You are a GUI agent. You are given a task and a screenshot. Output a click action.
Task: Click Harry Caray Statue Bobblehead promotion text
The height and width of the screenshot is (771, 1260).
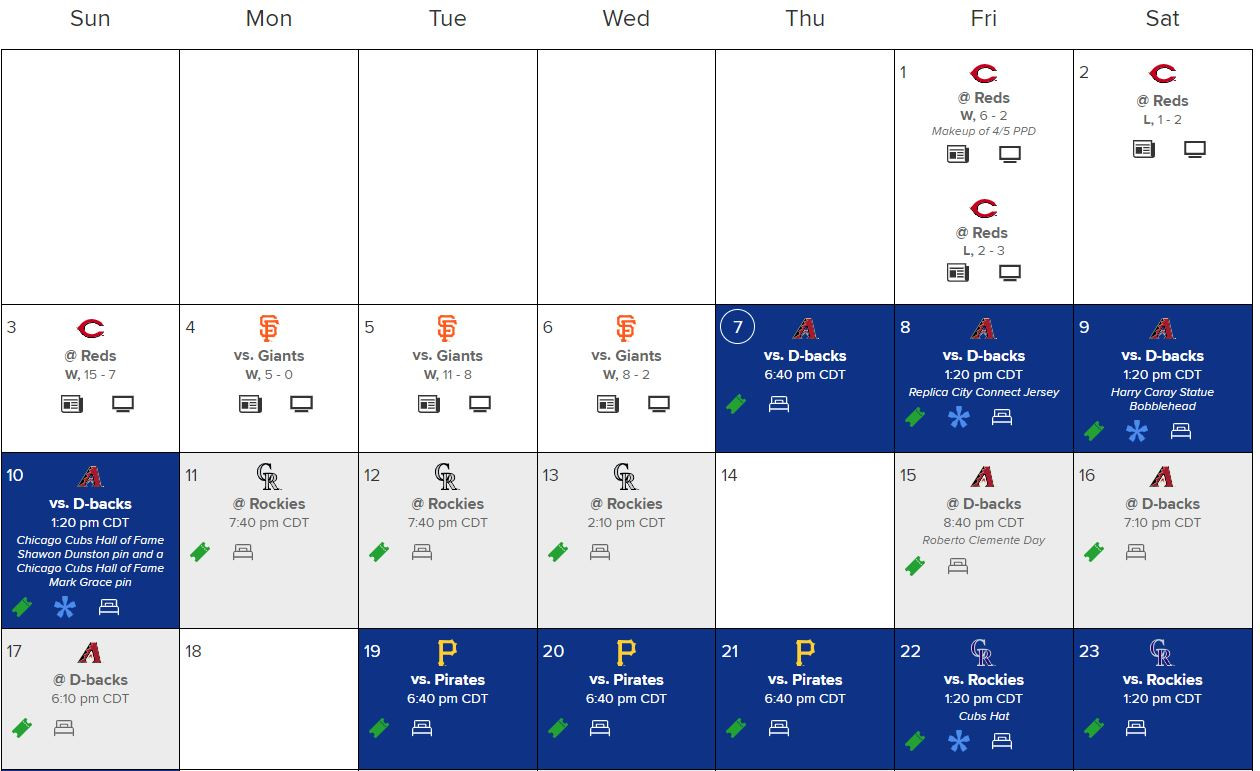(x=1162, y=399)
